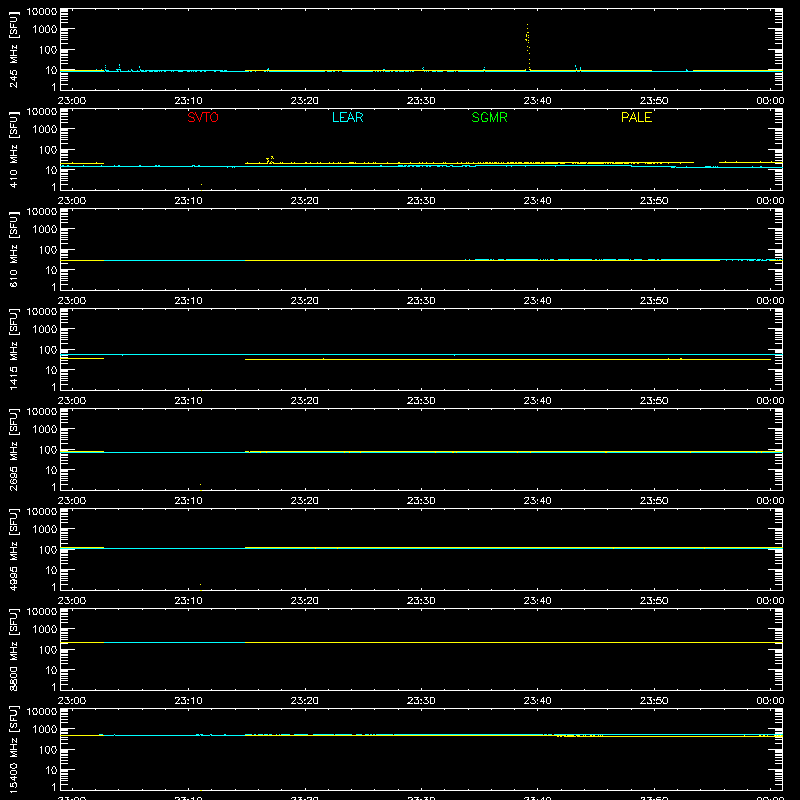
Task: Click the cyan LEAR station legend label
Action: tap(347, 117)
